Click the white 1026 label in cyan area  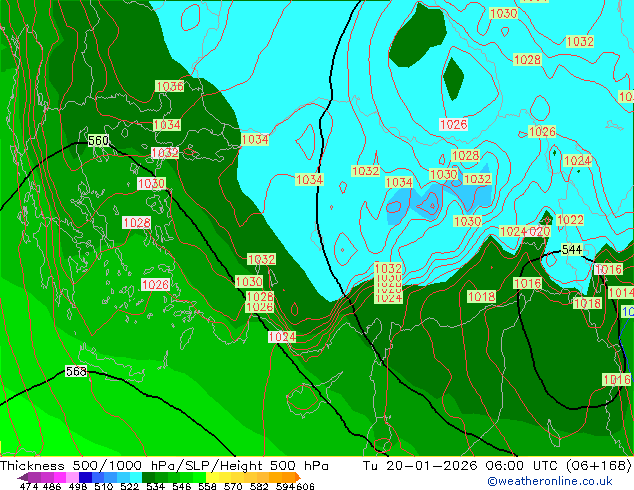point(453,125)
